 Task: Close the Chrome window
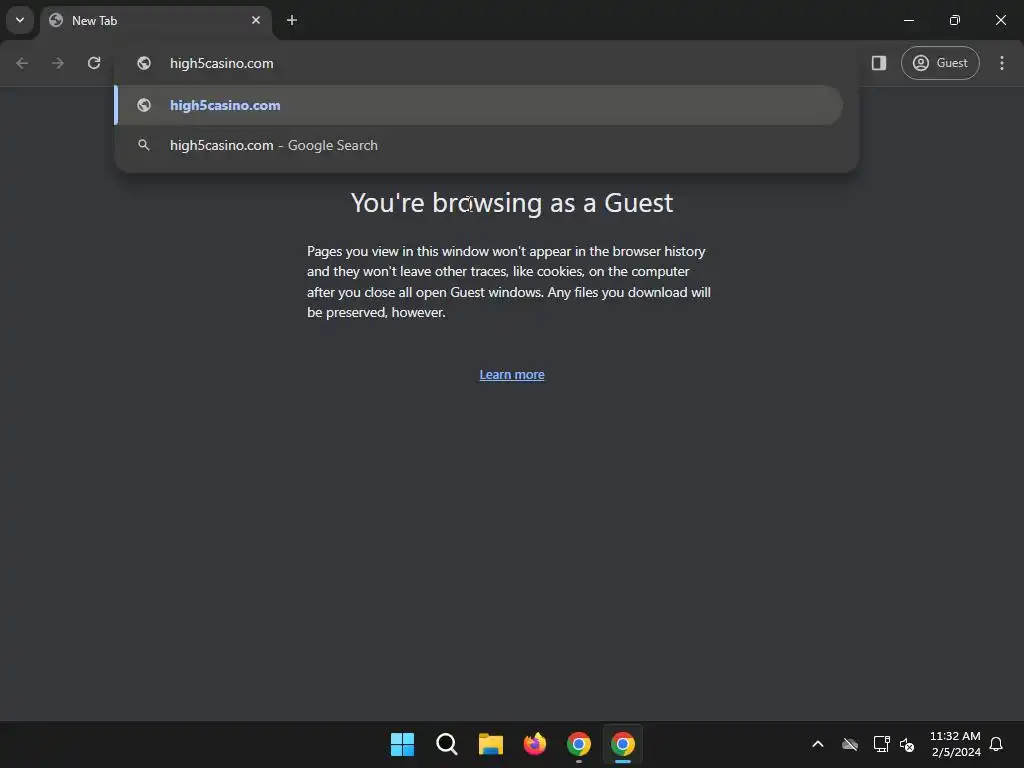[1000, 20]
